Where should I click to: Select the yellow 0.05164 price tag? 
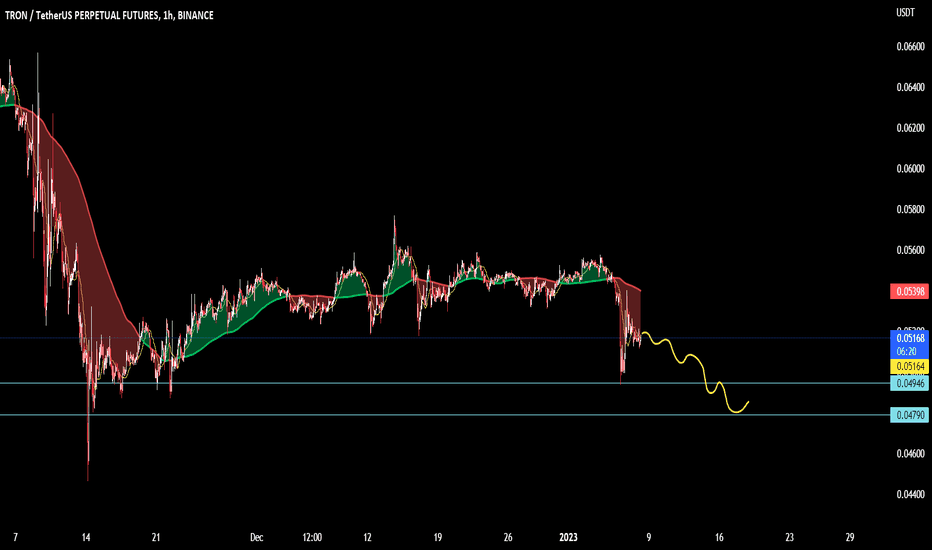click(x=909, y=366)
